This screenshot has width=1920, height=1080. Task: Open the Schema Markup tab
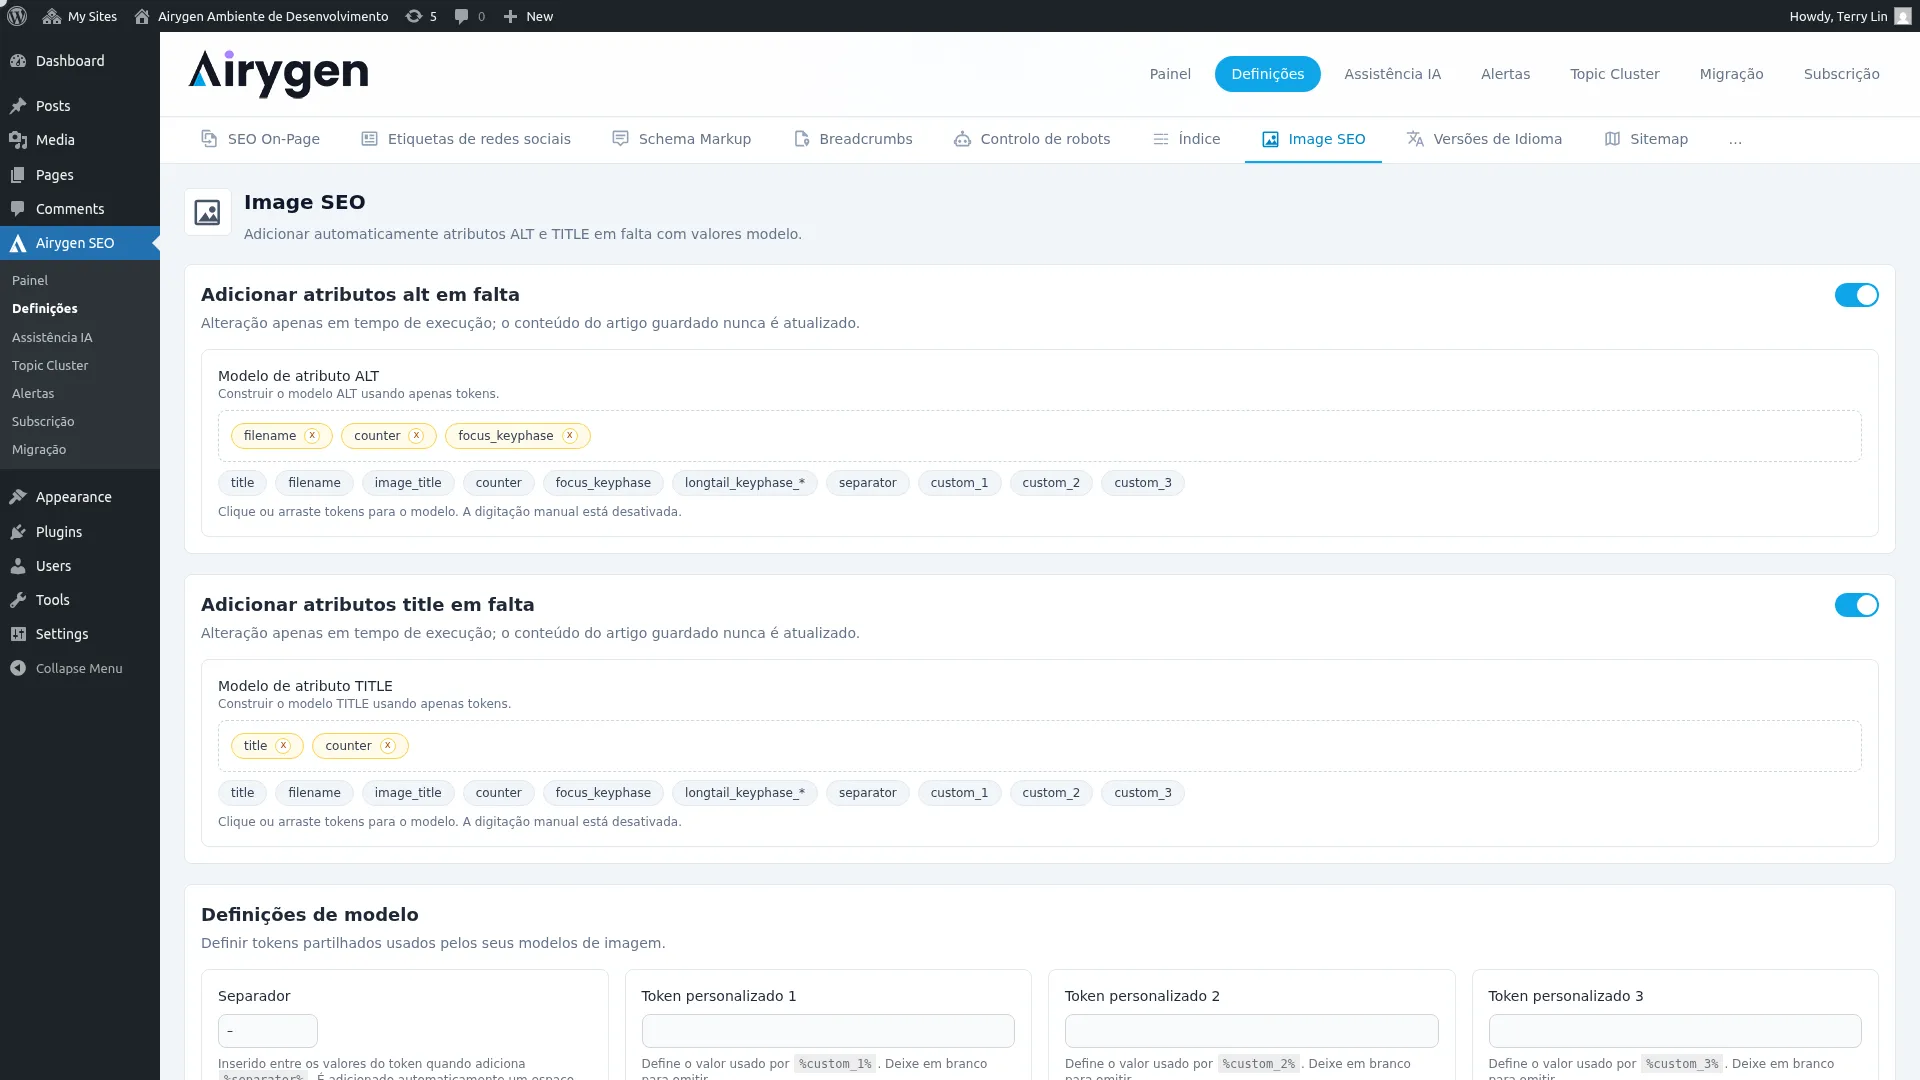click(681, 139)
